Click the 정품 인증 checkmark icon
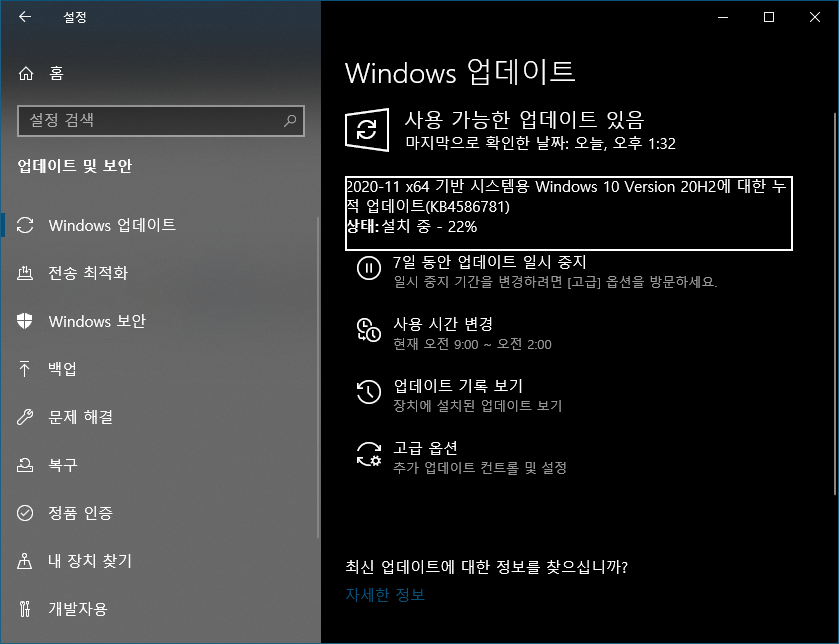Screen dimensions: 839x644 pyautogui.click(x=25, y=513)
